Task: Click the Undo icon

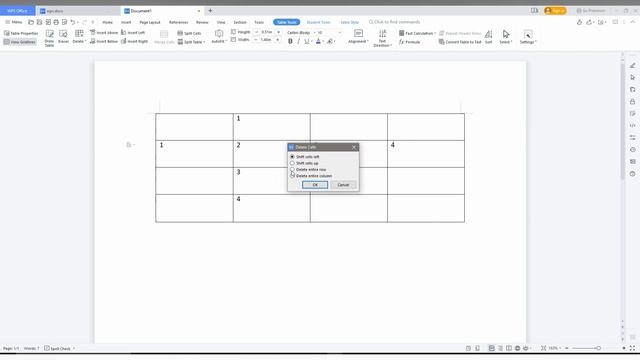Action: pyautogui.click(x=73, y=22)
